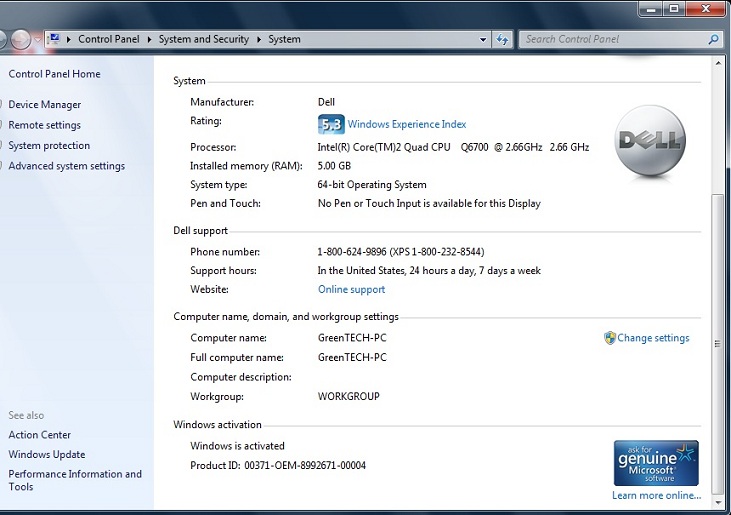
Task: Maximize the System window
Action: [x=674, y=8]
